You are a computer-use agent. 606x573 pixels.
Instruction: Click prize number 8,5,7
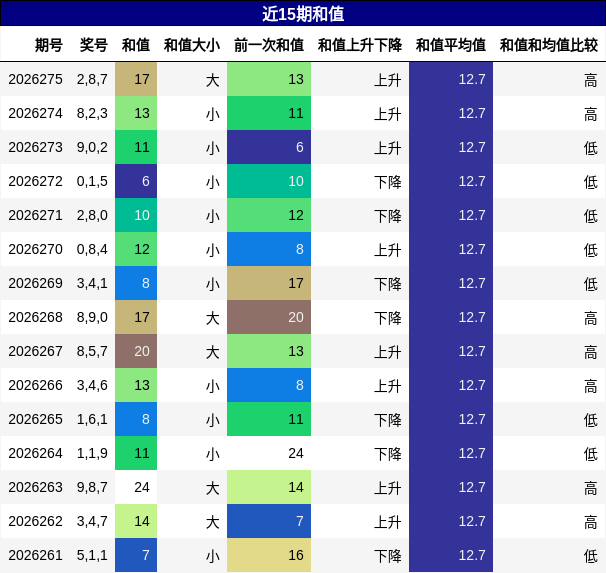click(92, 351)
